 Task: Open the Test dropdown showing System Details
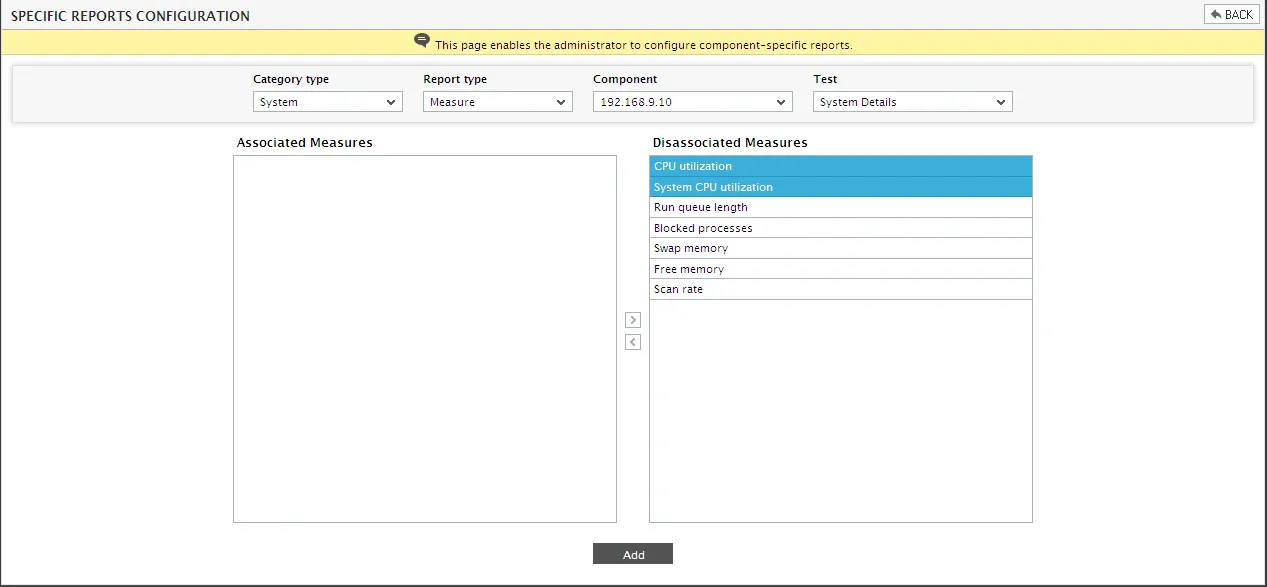pyautogui.click(x=913, y=102)
